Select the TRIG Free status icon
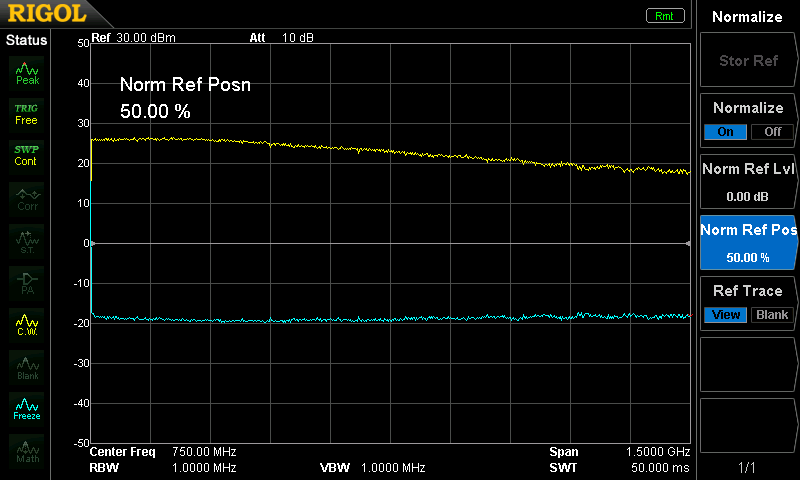The height and width of the screenshot is (480, 800). point(27,113)
